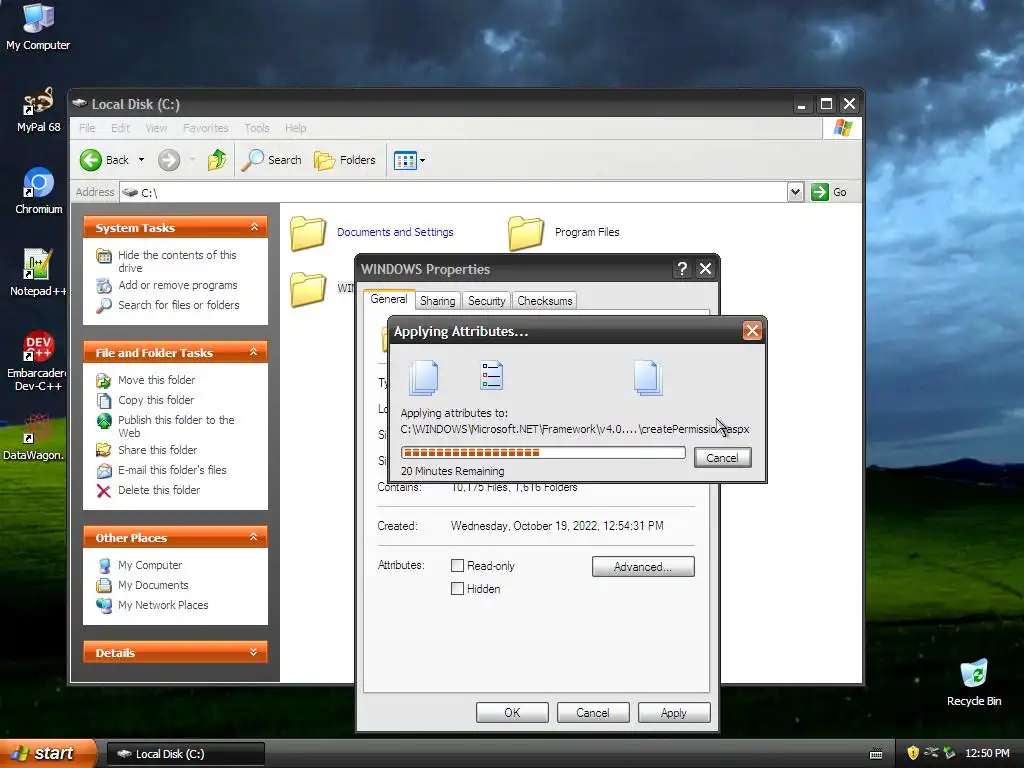The height and width of the screenshot is (768, 1024).
Task: Open File menu
Action: [88, 128]
